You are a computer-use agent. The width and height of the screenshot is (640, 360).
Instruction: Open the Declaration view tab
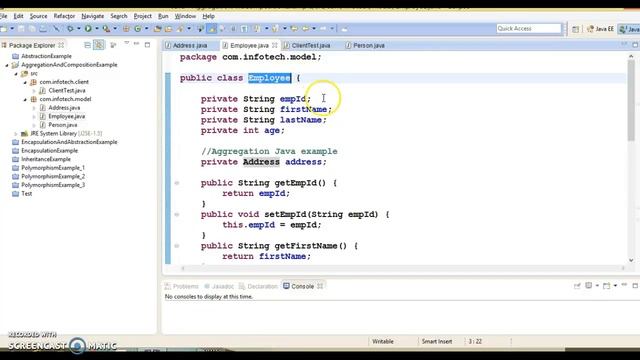click(258, 286)
